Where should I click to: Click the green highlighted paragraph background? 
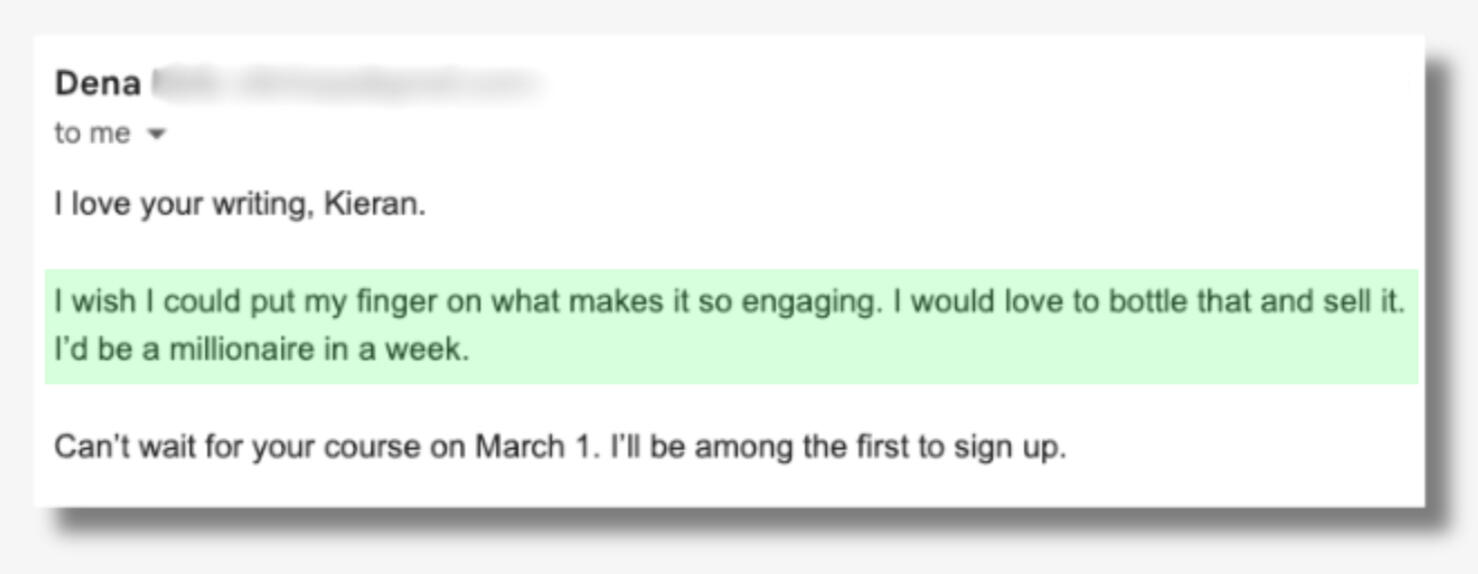pos(900,350)
